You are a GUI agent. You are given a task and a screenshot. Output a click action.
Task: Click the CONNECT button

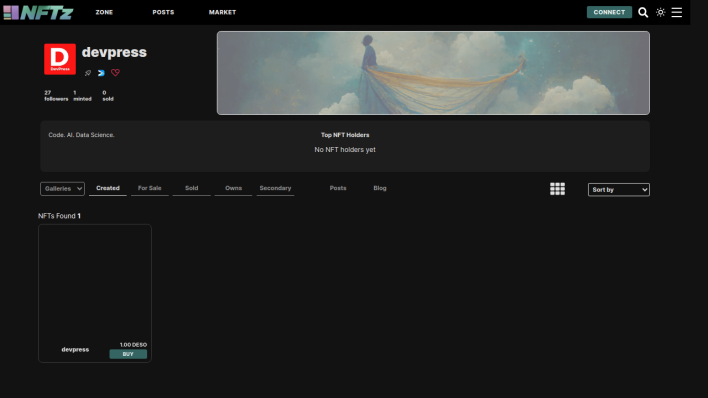coord(609,12)
